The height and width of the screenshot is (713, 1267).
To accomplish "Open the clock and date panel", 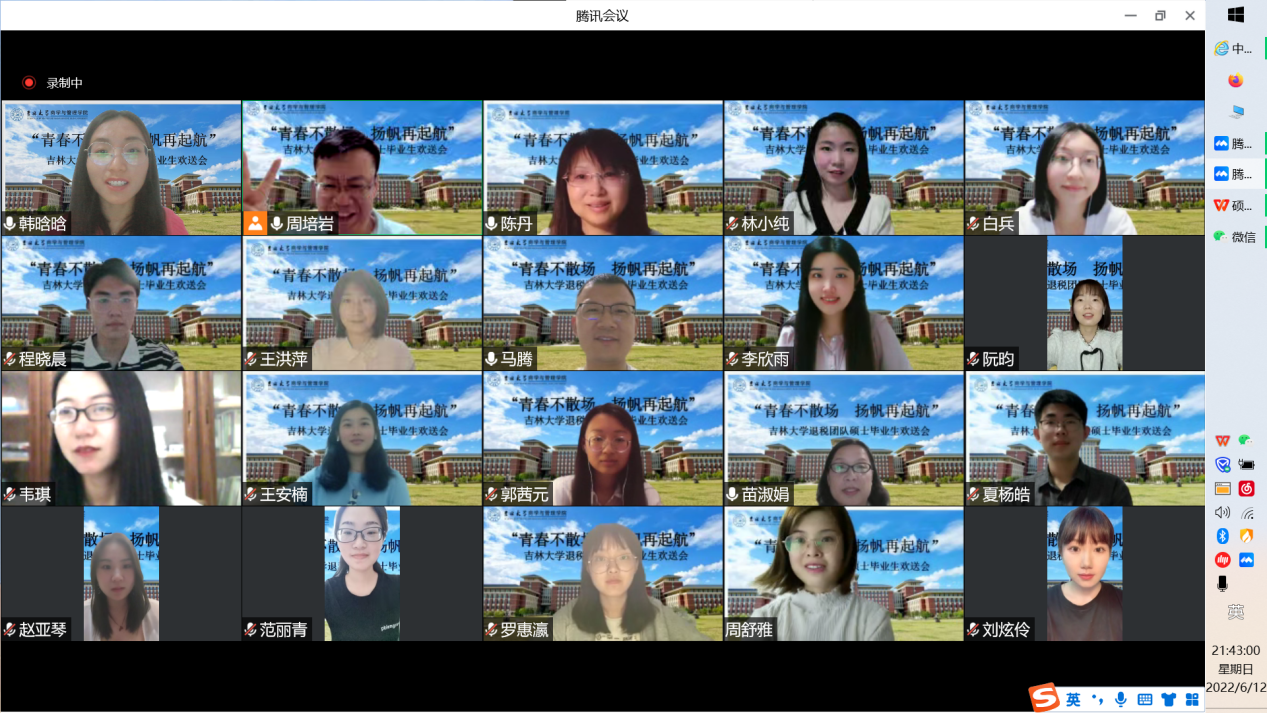I will click(1236, 668).
